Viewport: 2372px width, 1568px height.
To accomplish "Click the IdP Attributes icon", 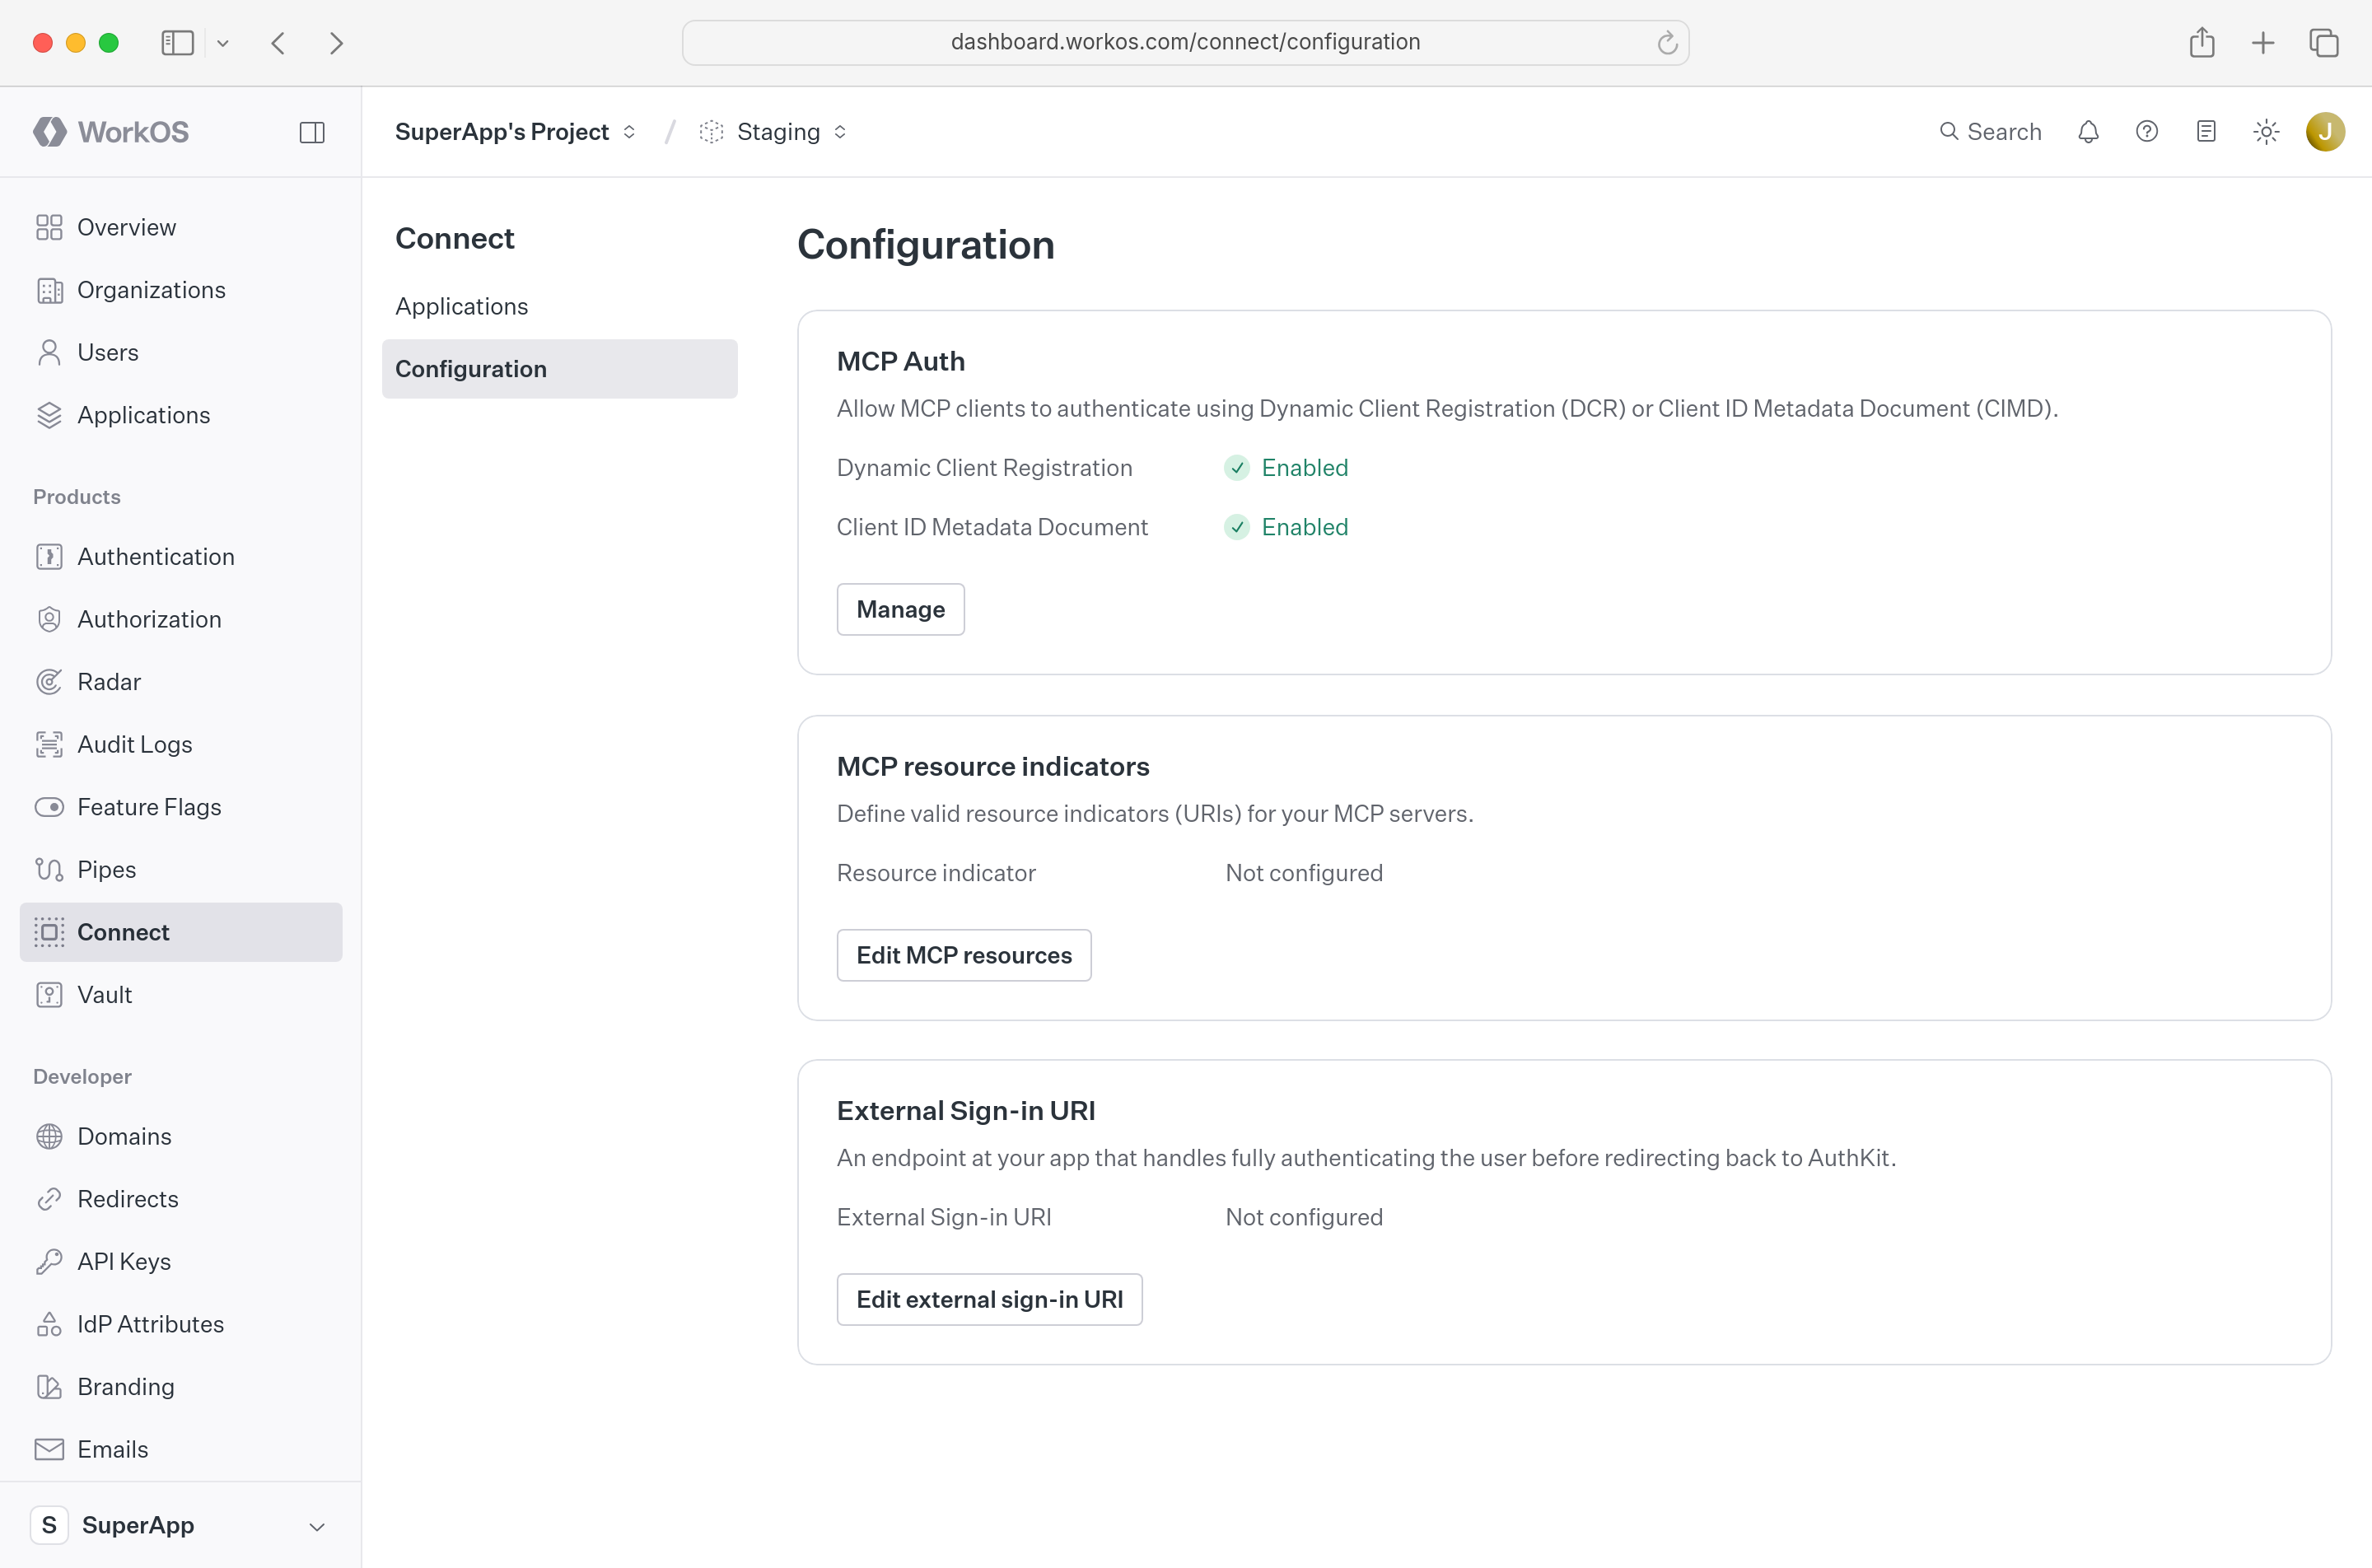I will point(49,1324).
